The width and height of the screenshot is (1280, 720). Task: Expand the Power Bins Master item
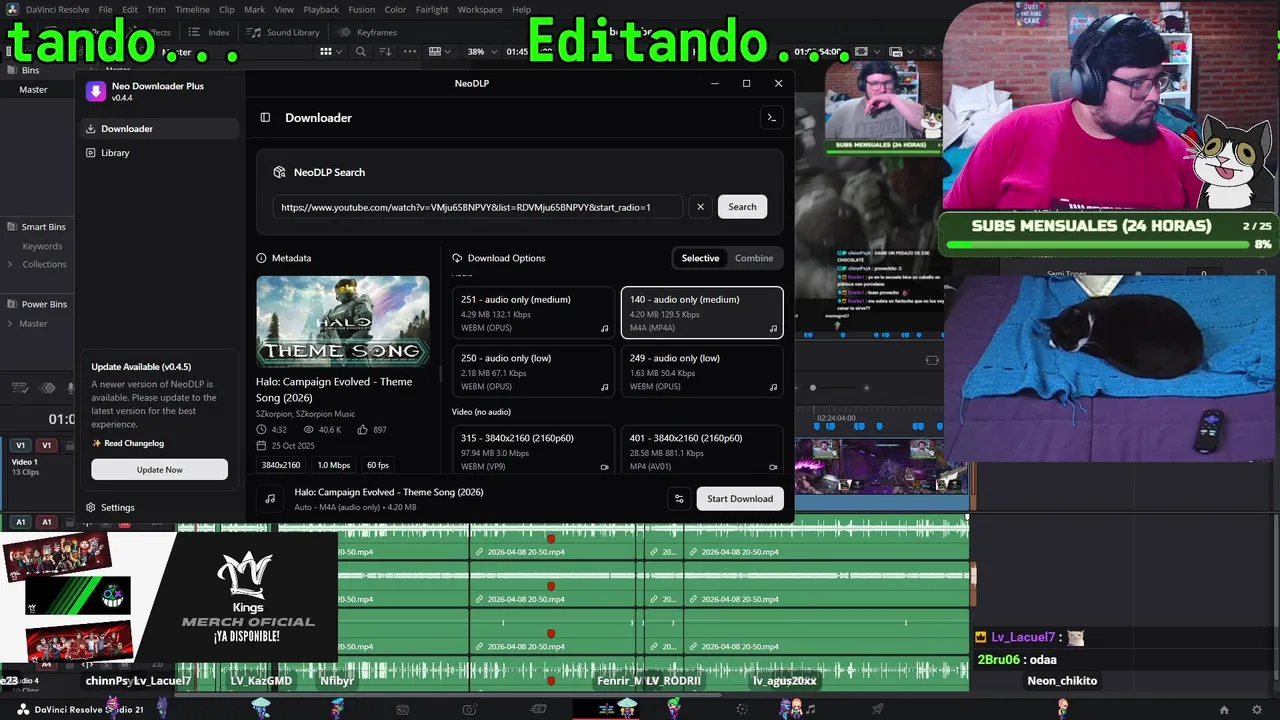(x=10, y=324)
